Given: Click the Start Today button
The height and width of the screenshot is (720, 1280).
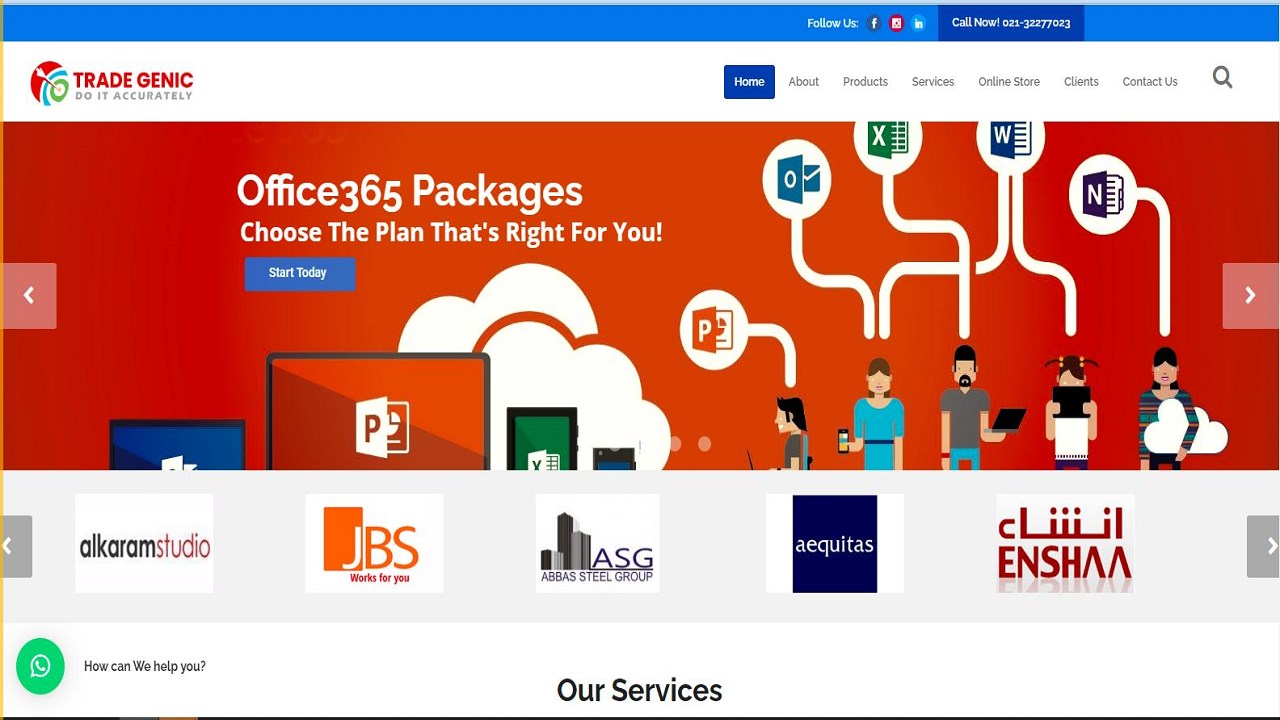Looking at the screenshot, I should click(x=299, y=273).
